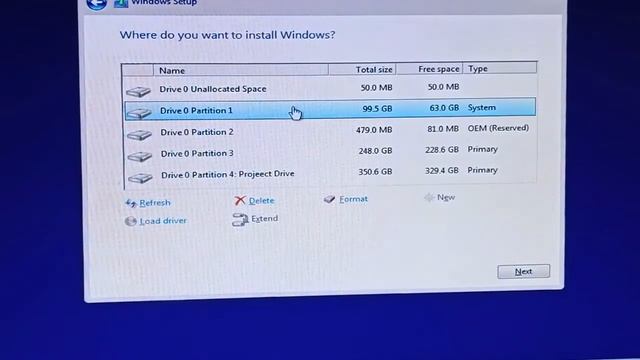
Task: Click the red X Delete icon
Action: [240, 200]
